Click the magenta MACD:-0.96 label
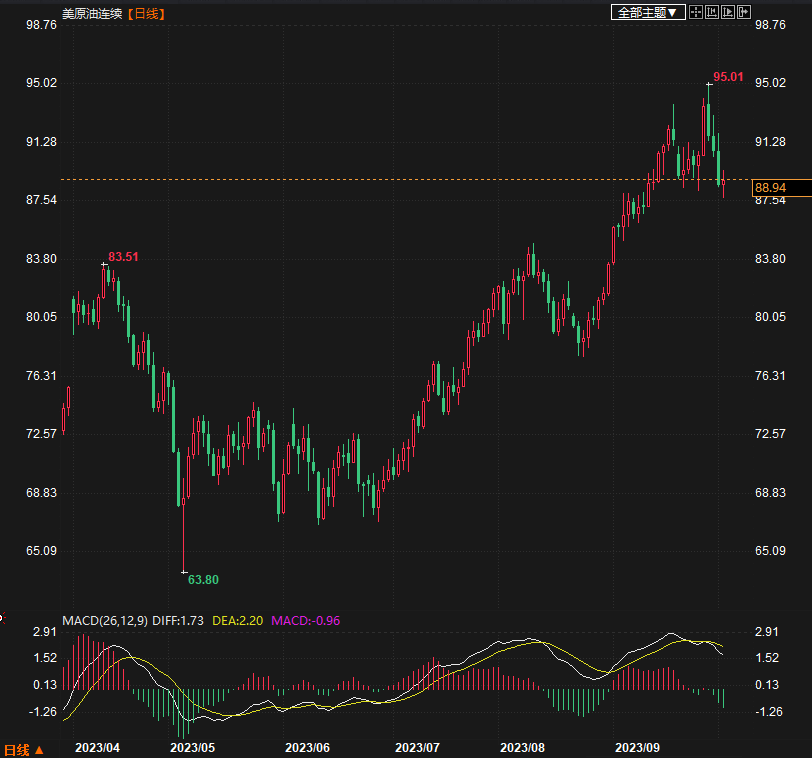Image resolution: width=812 pixels, height=758 pixels. click(305, 620)
